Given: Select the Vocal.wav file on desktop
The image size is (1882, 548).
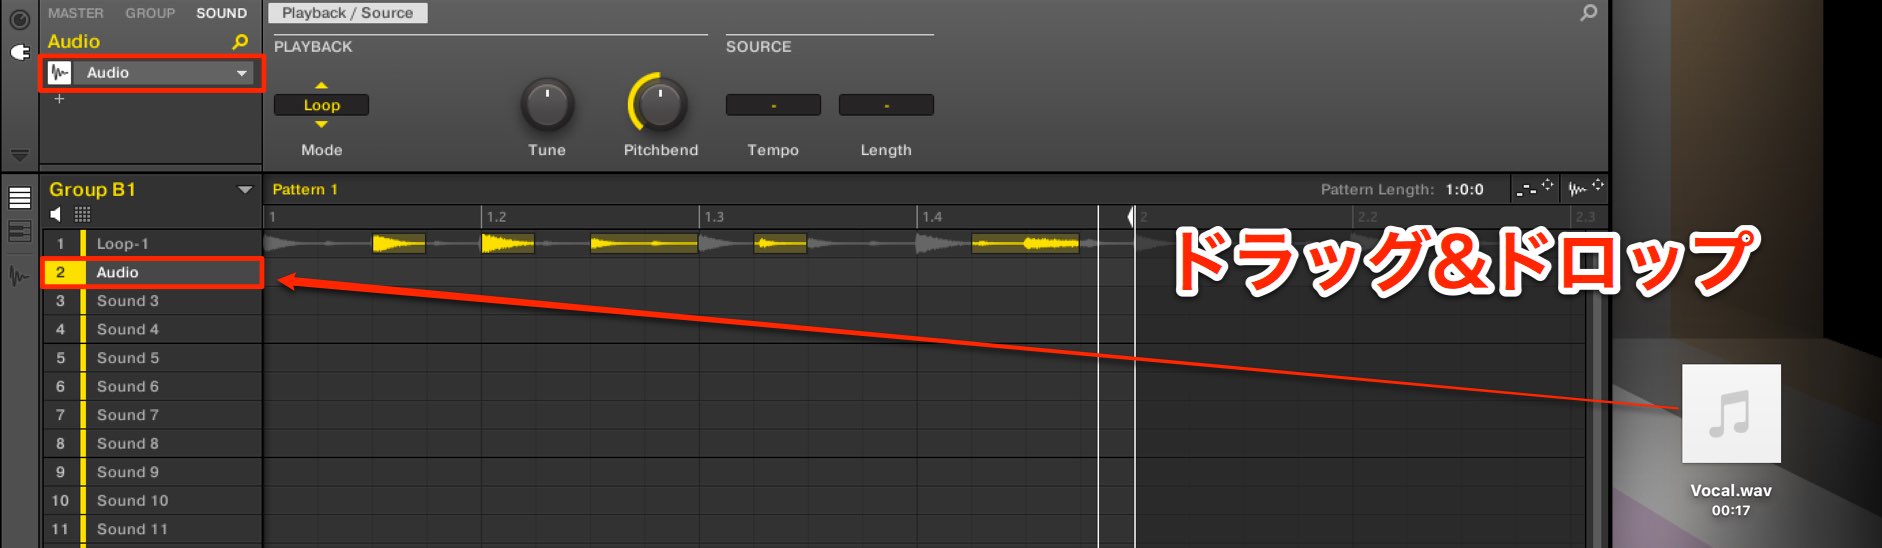Looking at the screenshot, I should [1731, 413].
